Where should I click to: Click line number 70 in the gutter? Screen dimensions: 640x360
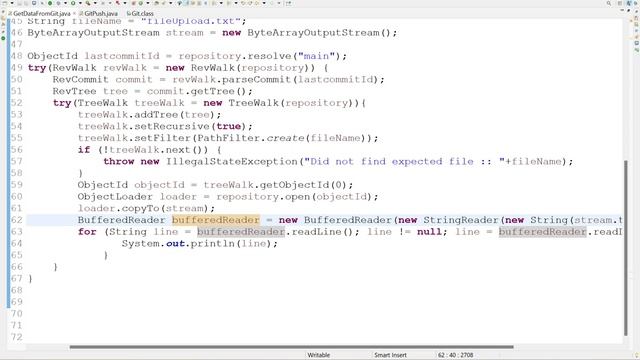[16, 314]
